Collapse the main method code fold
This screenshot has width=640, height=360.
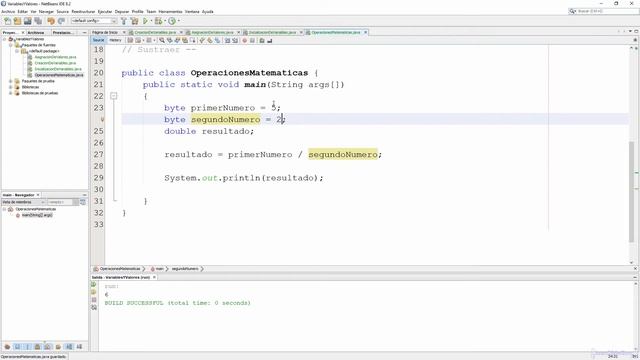coord(114,96)
